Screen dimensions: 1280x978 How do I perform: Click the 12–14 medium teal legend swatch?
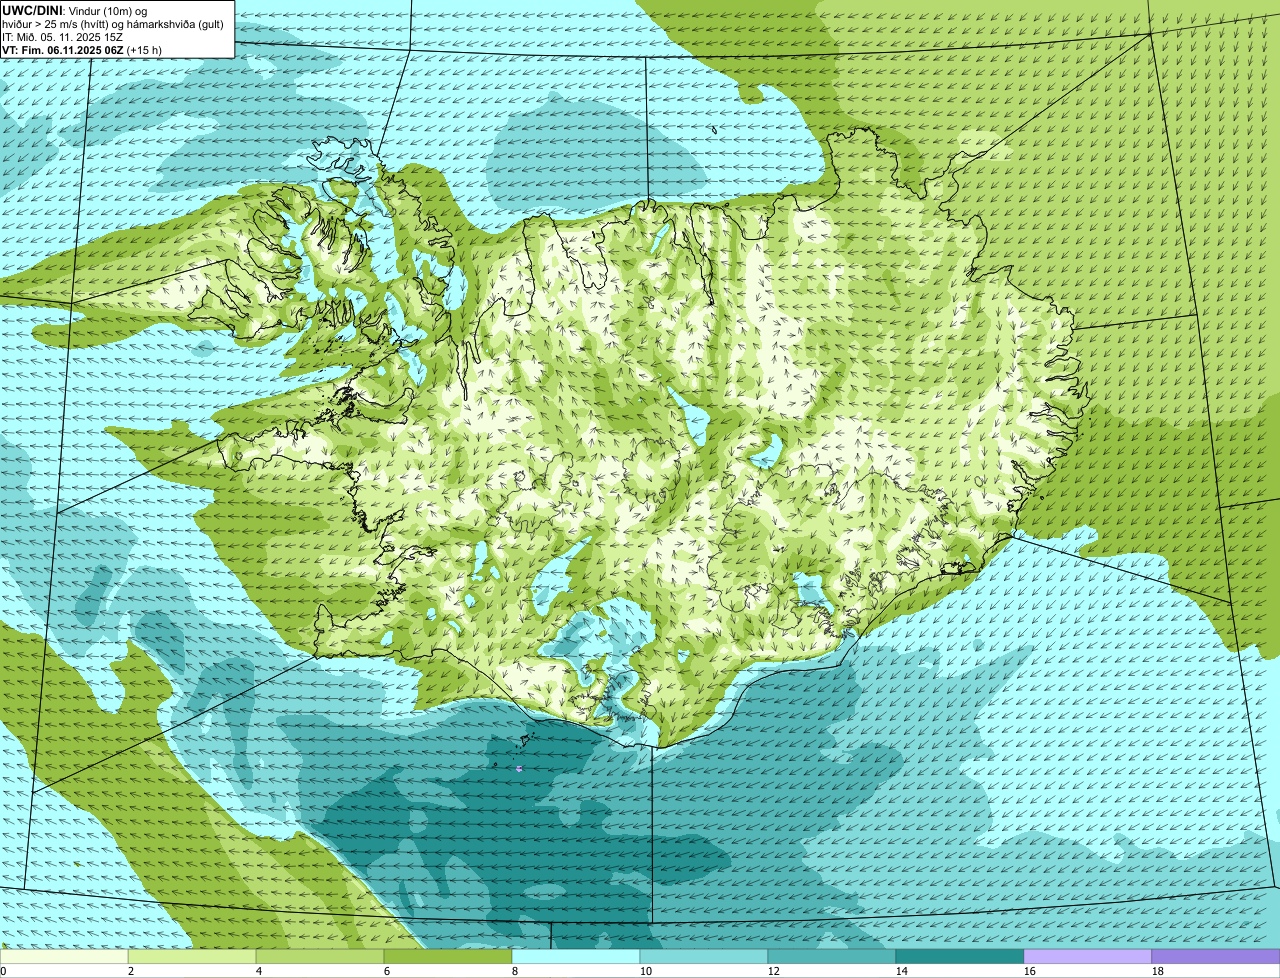coord(832,956)
